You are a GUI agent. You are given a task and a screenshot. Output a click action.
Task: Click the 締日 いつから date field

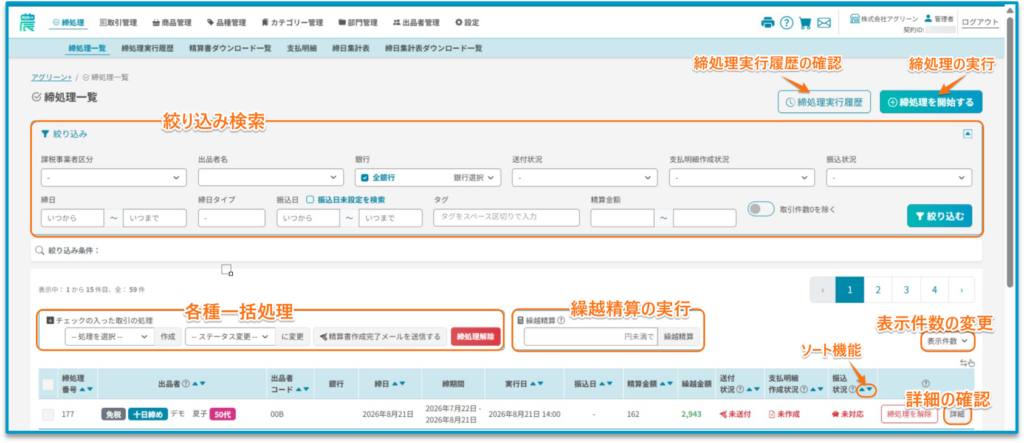point(72,218)
